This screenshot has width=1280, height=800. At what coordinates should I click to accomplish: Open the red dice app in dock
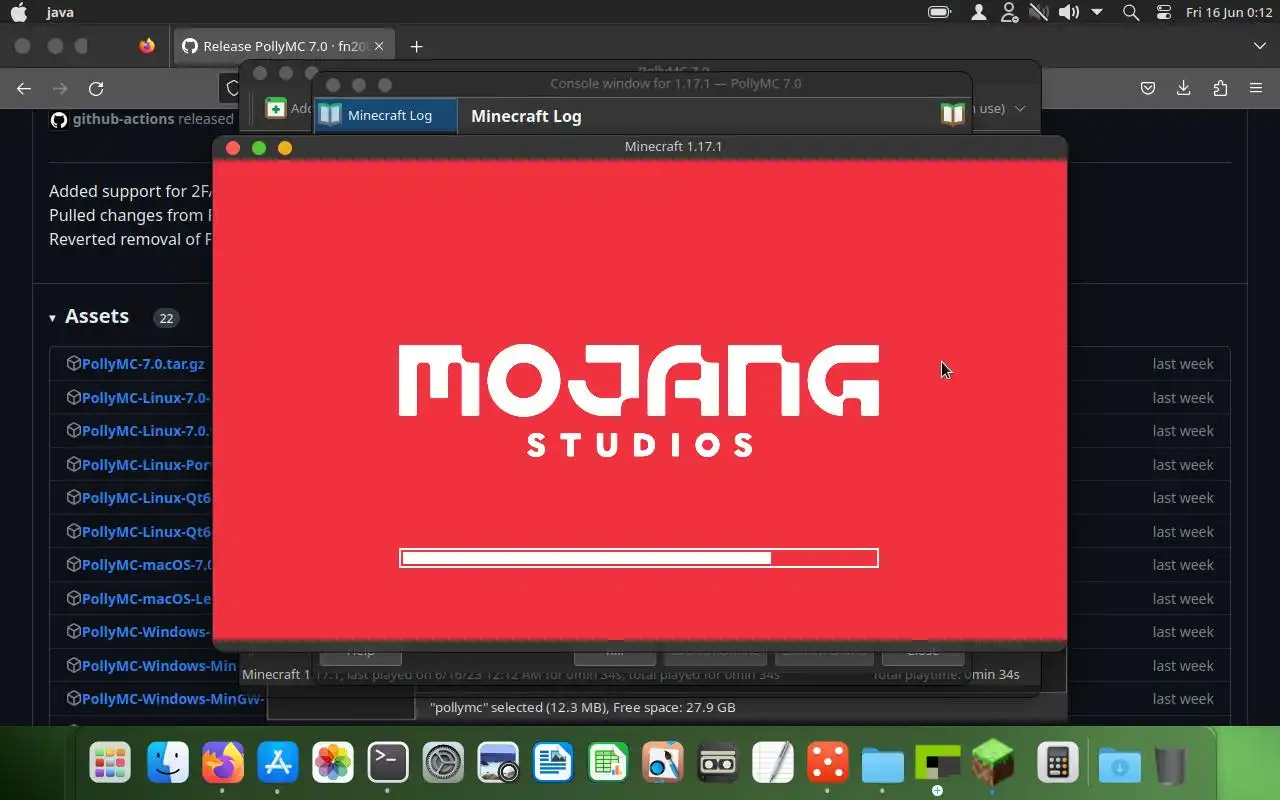click(828, 764)
